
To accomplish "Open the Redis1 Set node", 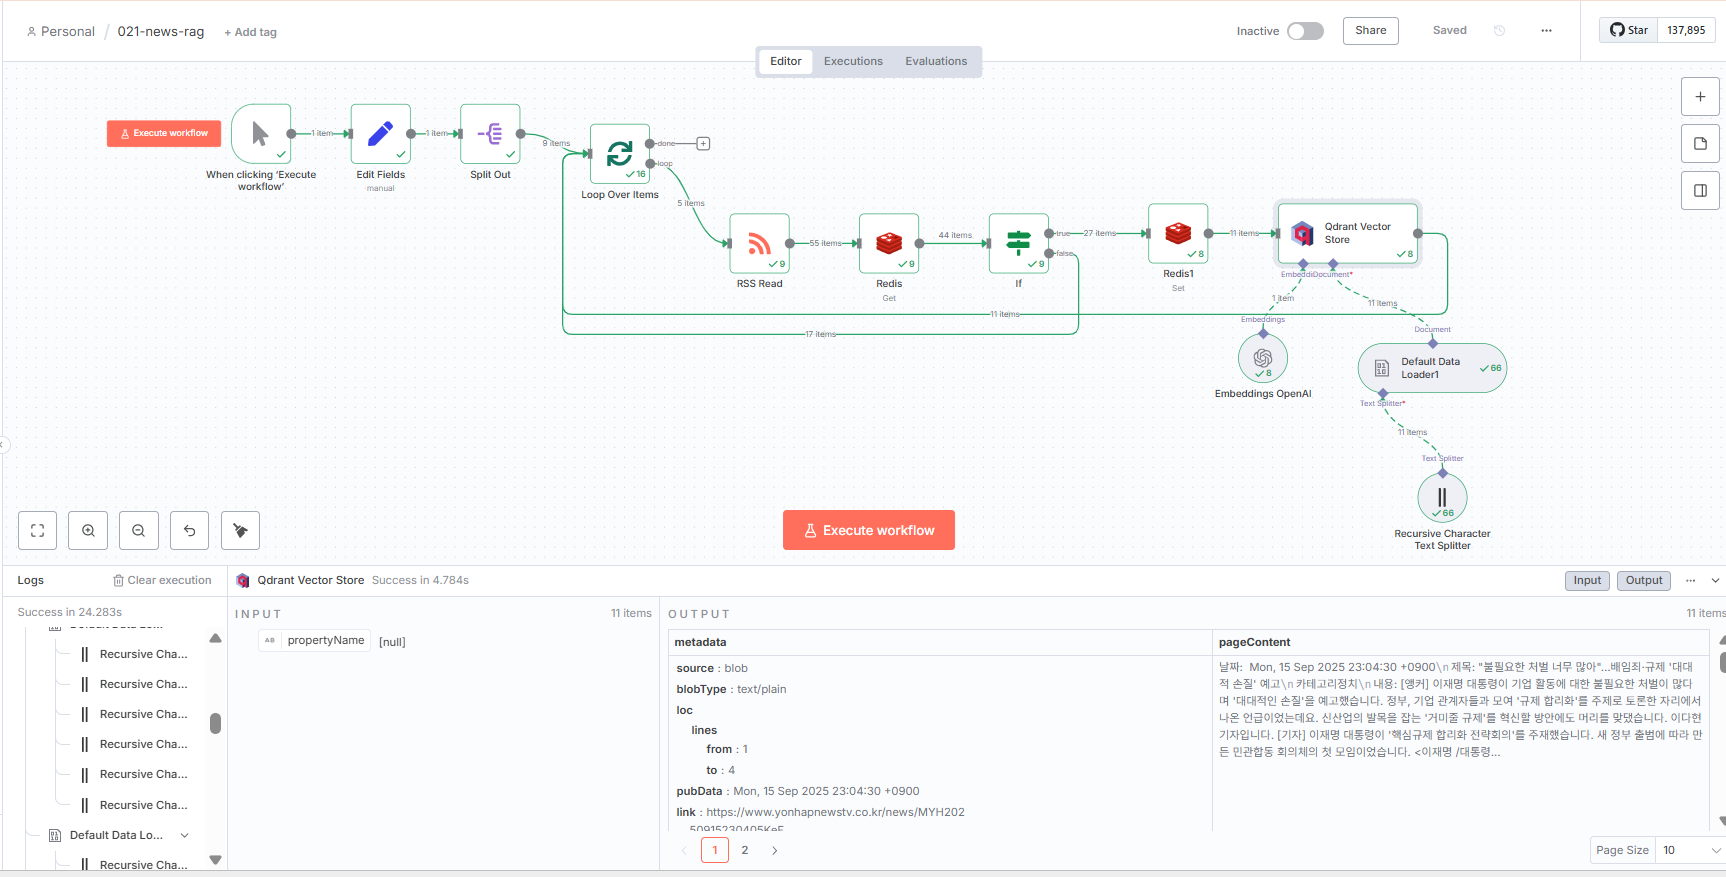I will click(x=1178, y=233).
